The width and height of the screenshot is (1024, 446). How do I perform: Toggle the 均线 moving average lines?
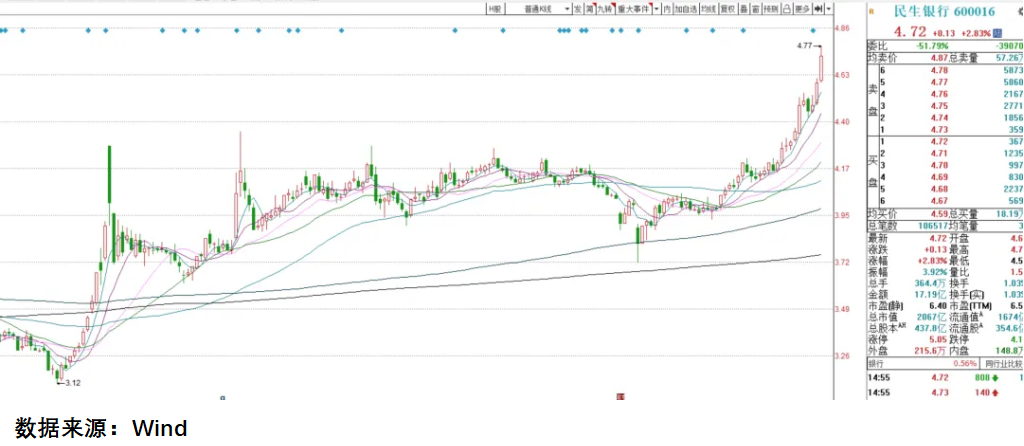[709, 9]
